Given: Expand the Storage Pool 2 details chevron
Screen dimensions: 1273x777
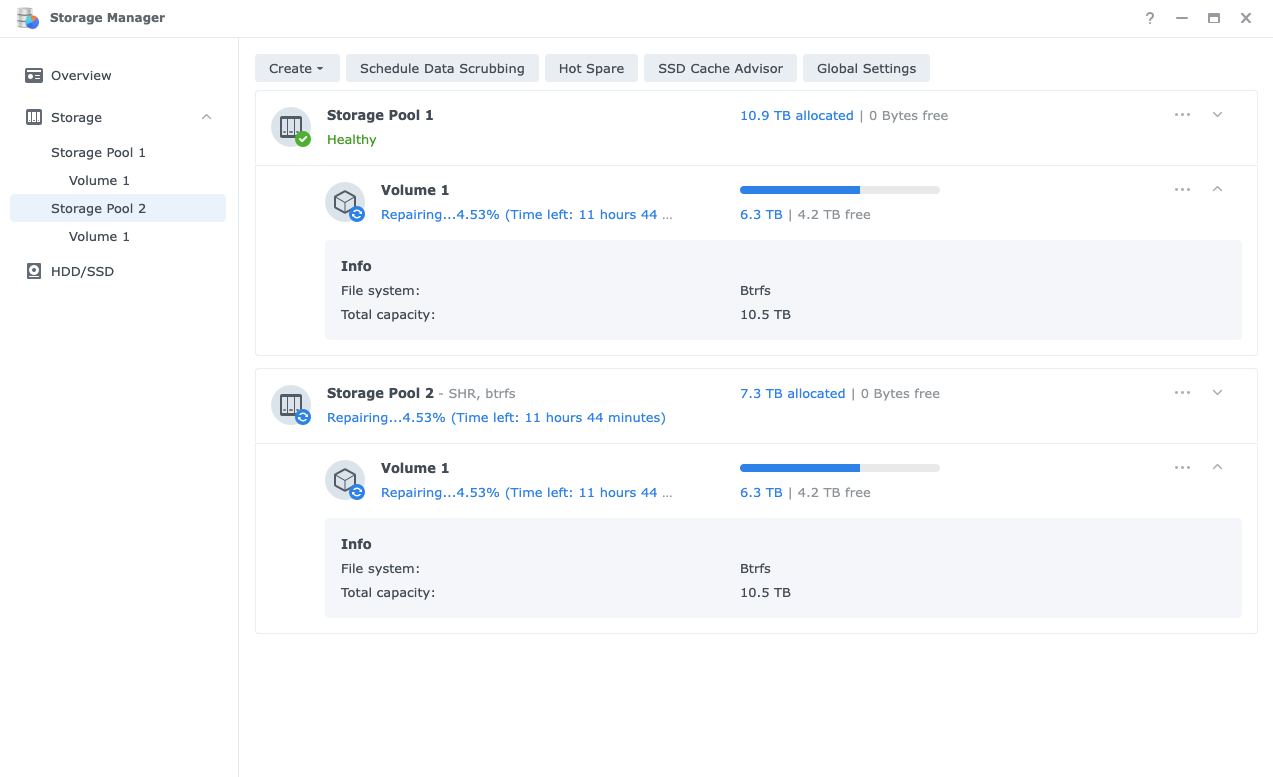Looking at the screenshot, I should (1217, 392).
